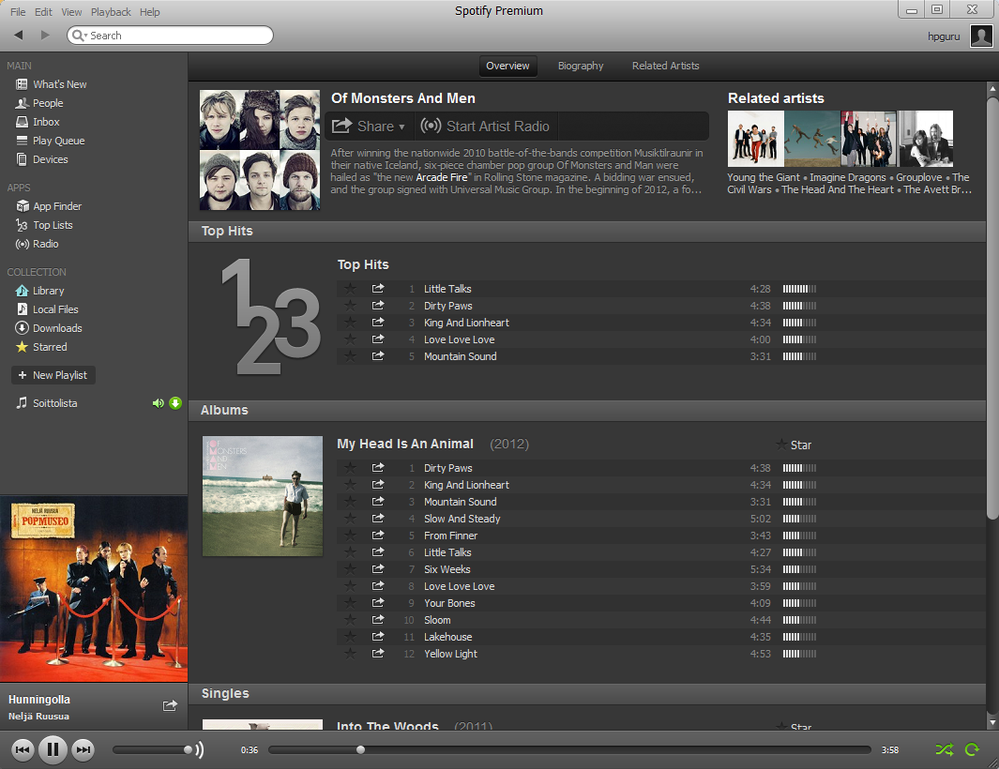
Task: Select the Overview tab
Action: tap(508, 66)
